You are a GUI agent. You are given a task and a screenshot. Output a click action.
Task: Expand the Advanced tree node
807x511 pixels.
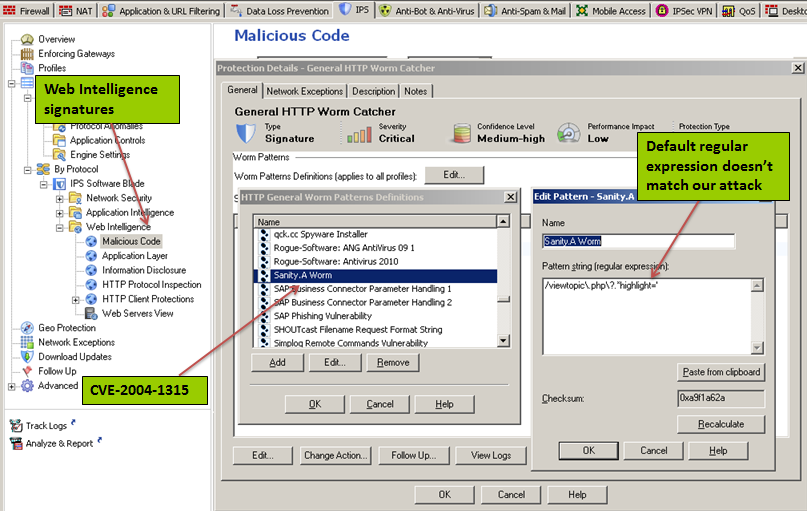click(x=12, y=386)
